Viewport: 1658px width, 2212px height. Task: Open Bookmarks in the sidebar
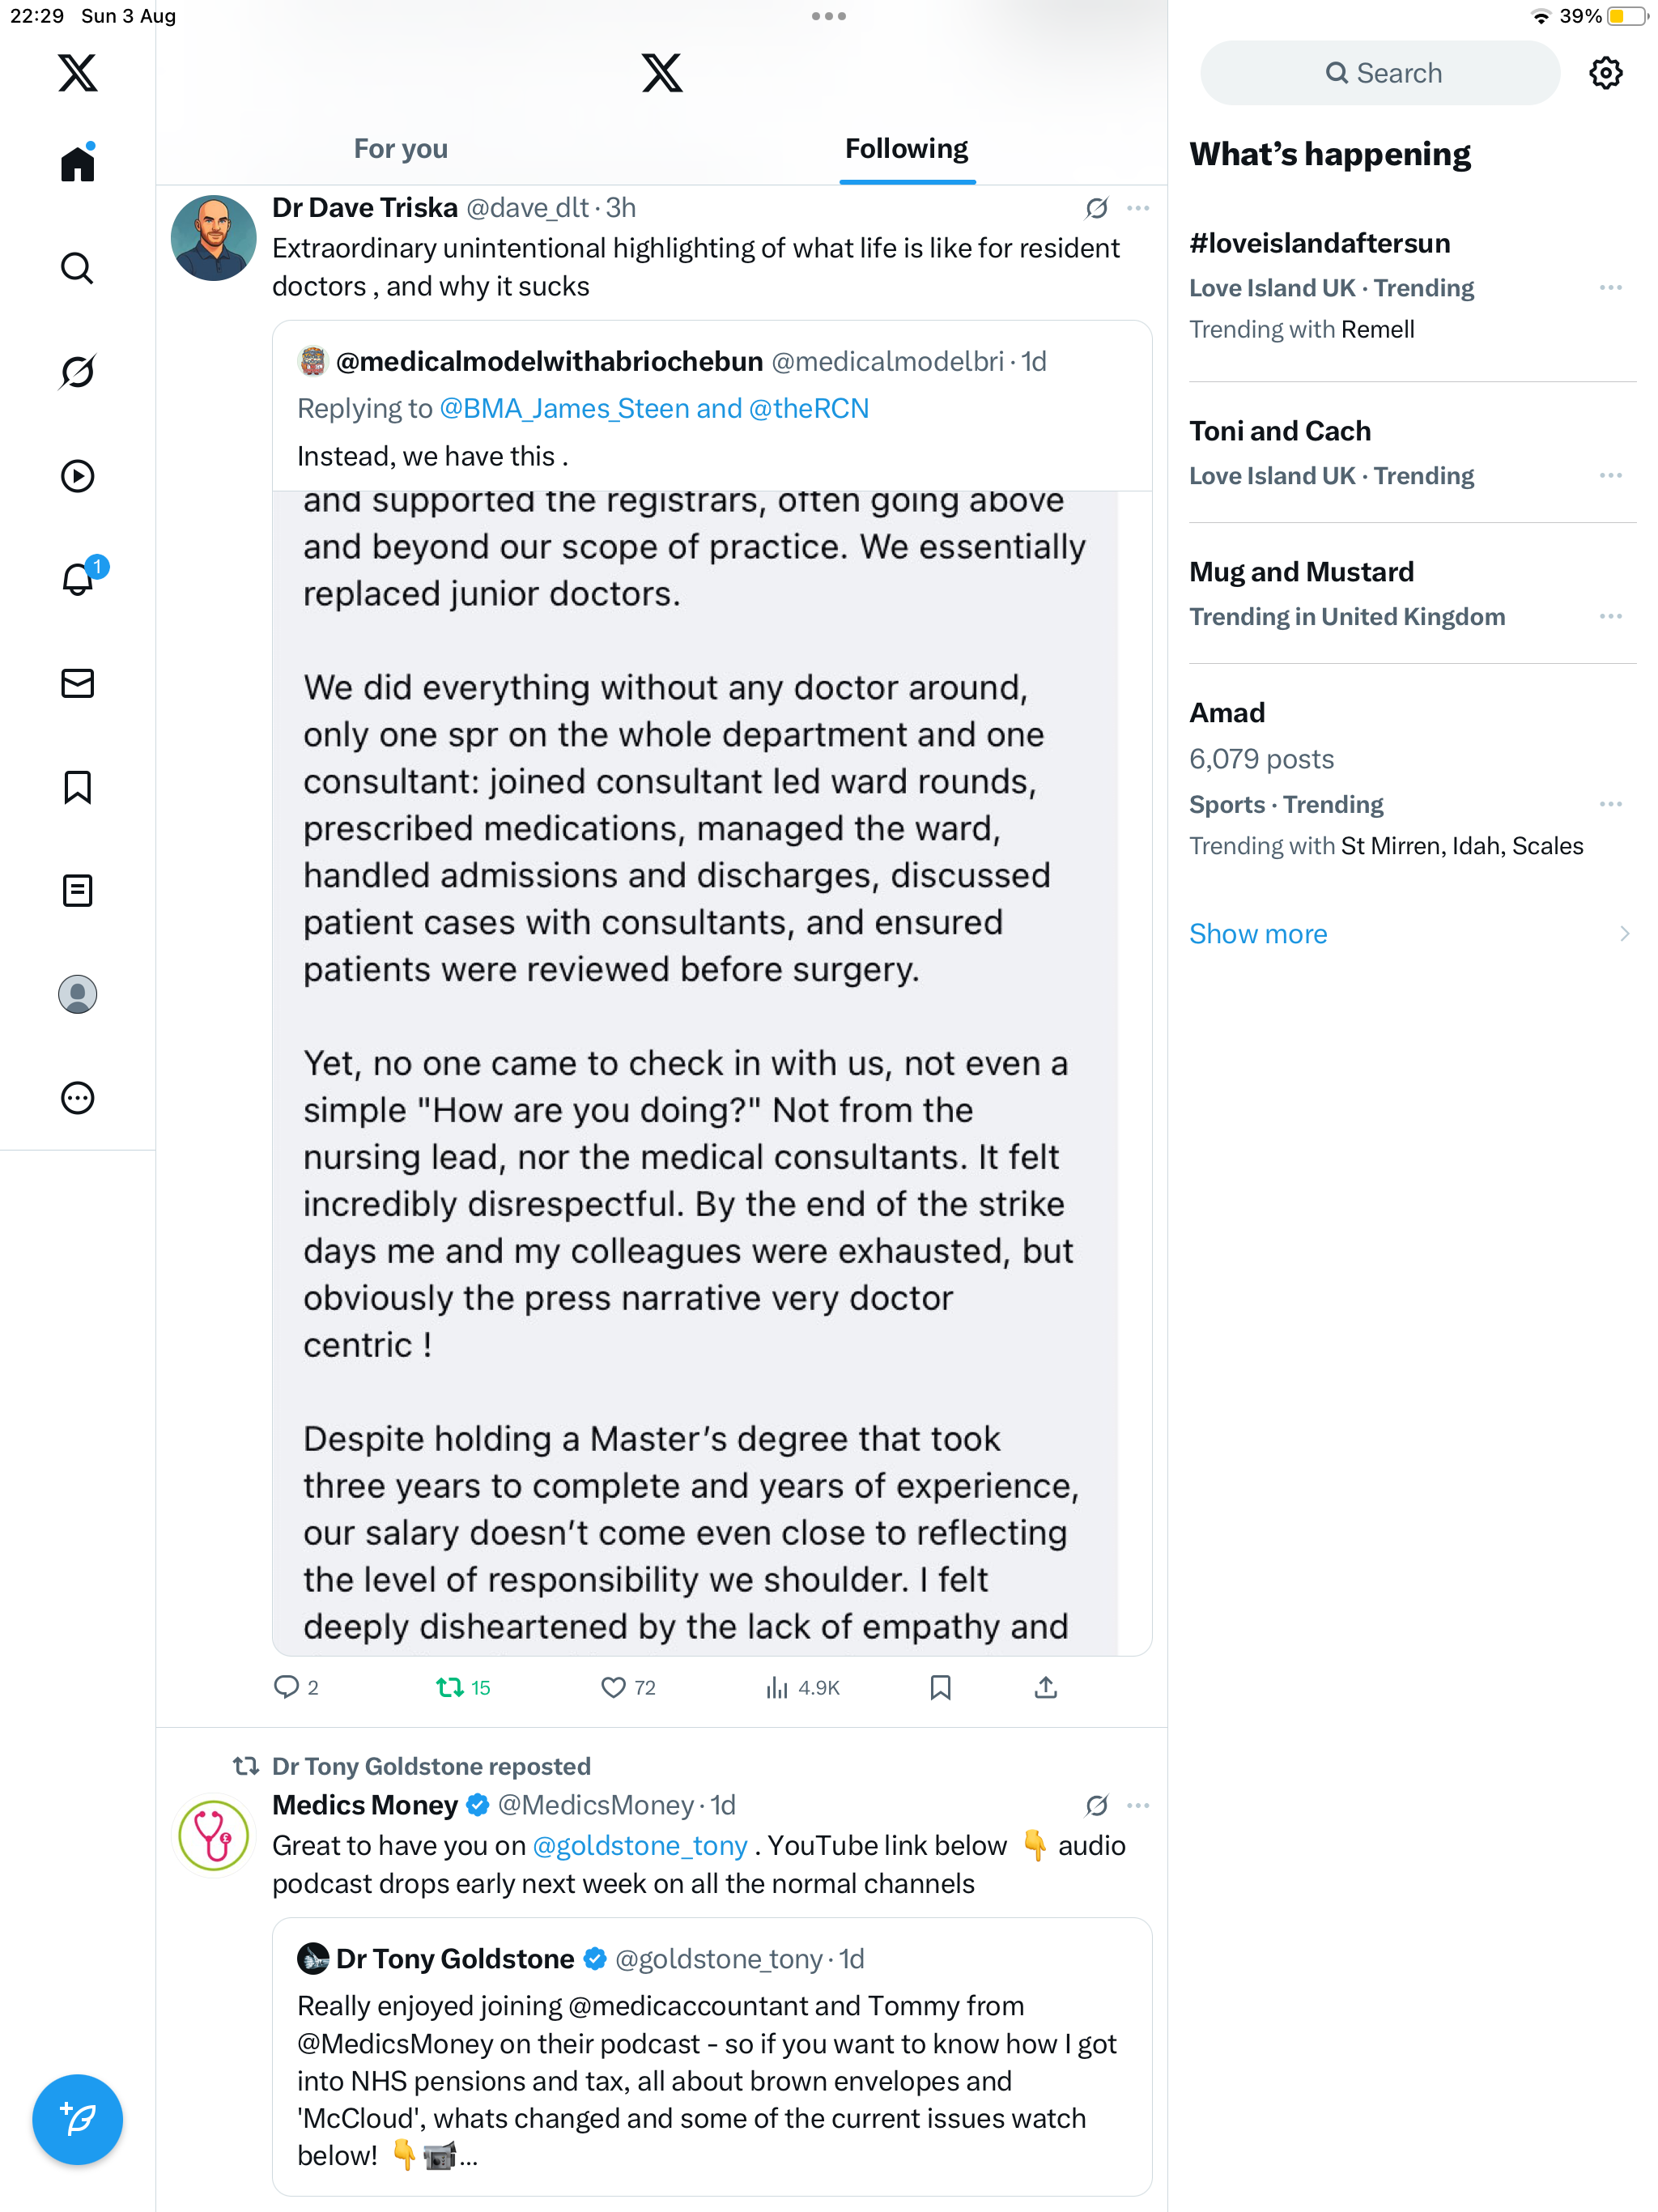pyautogui.click(x=77, y=787)
